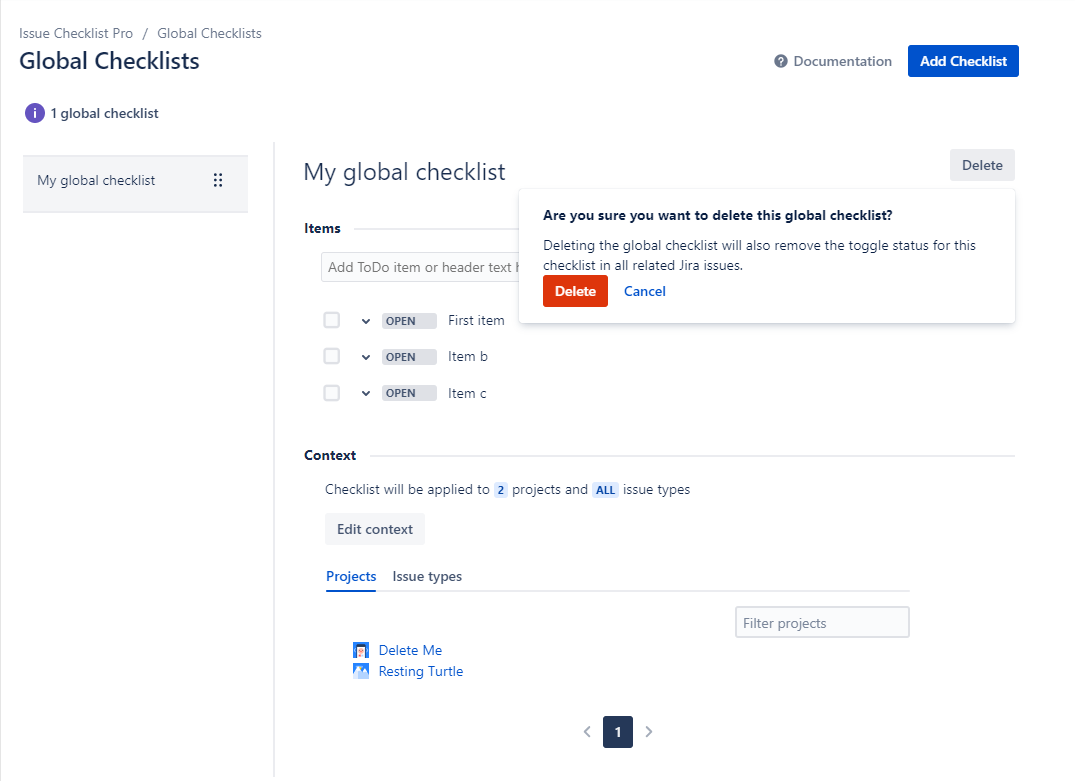Click the Delete Me project avatar

pyautogui.click(x=361, y=650)
